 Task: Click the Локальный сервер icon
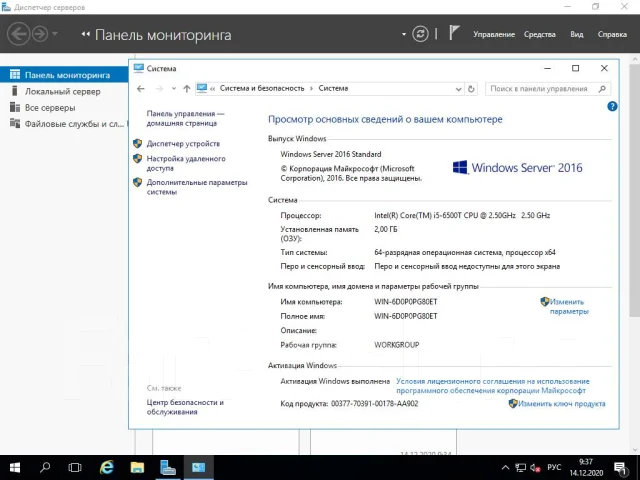pos(15,91)
